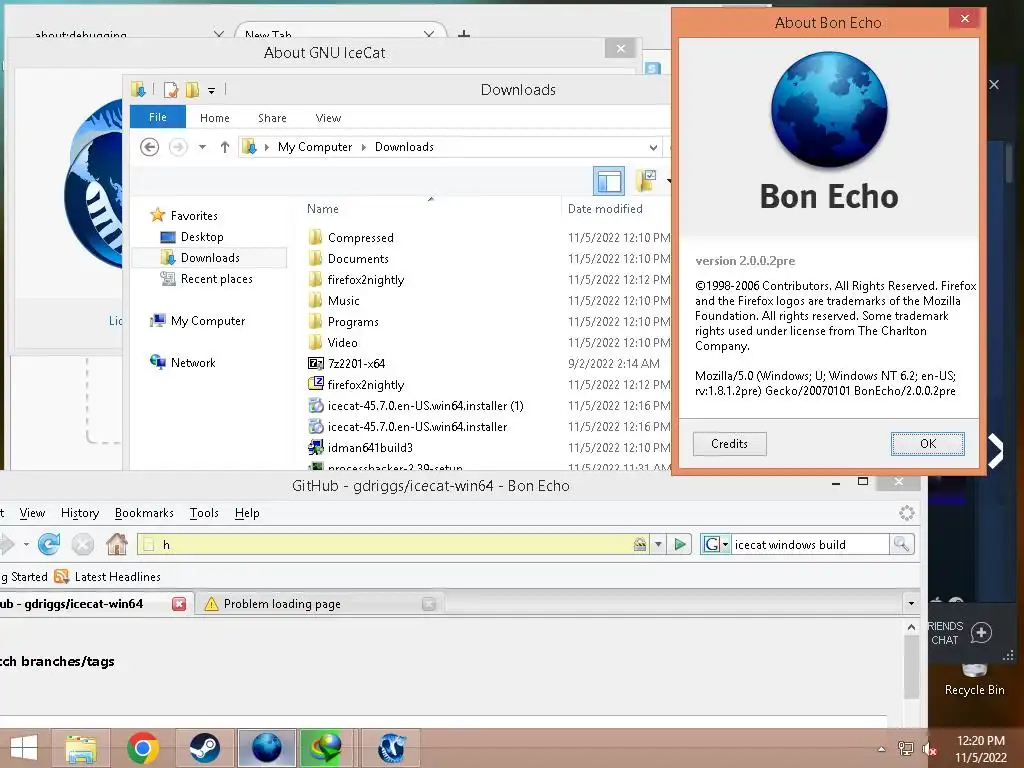1024x768 pixels.
Task: Click the muted volume tray icon
Action: 929,749
